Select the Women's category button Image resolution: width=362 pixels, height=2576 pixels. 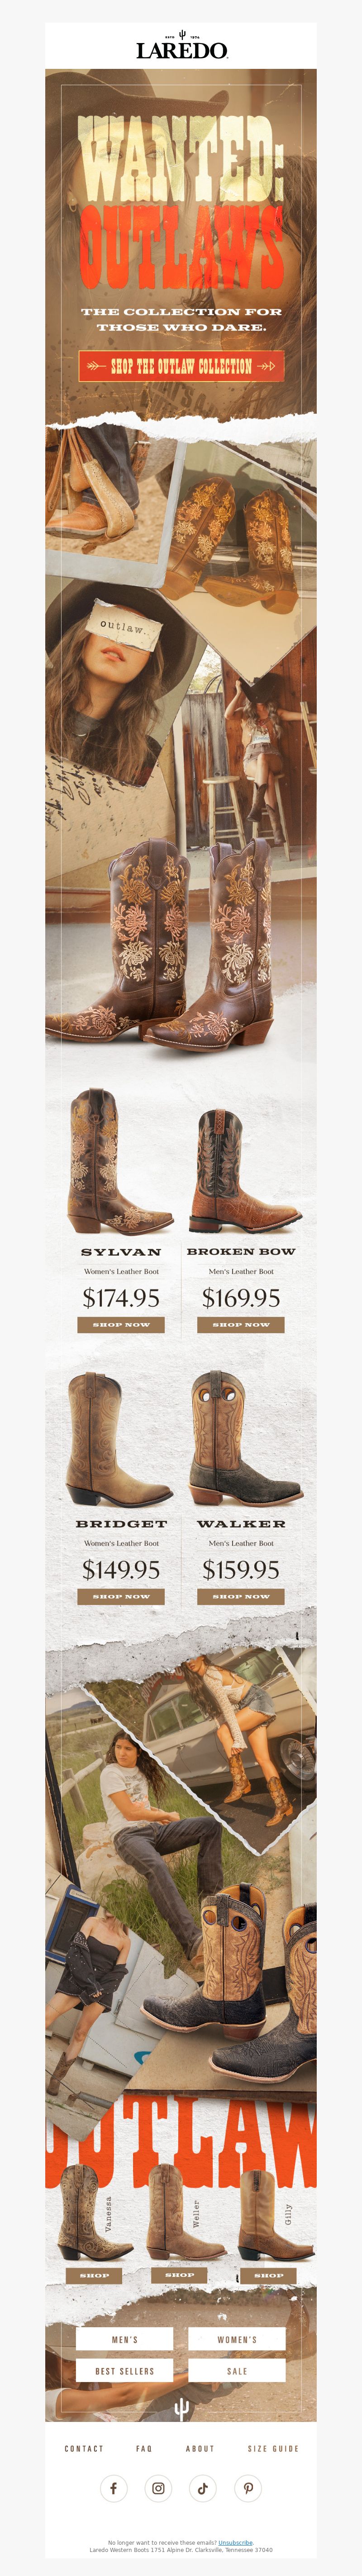coord(237,2339)
